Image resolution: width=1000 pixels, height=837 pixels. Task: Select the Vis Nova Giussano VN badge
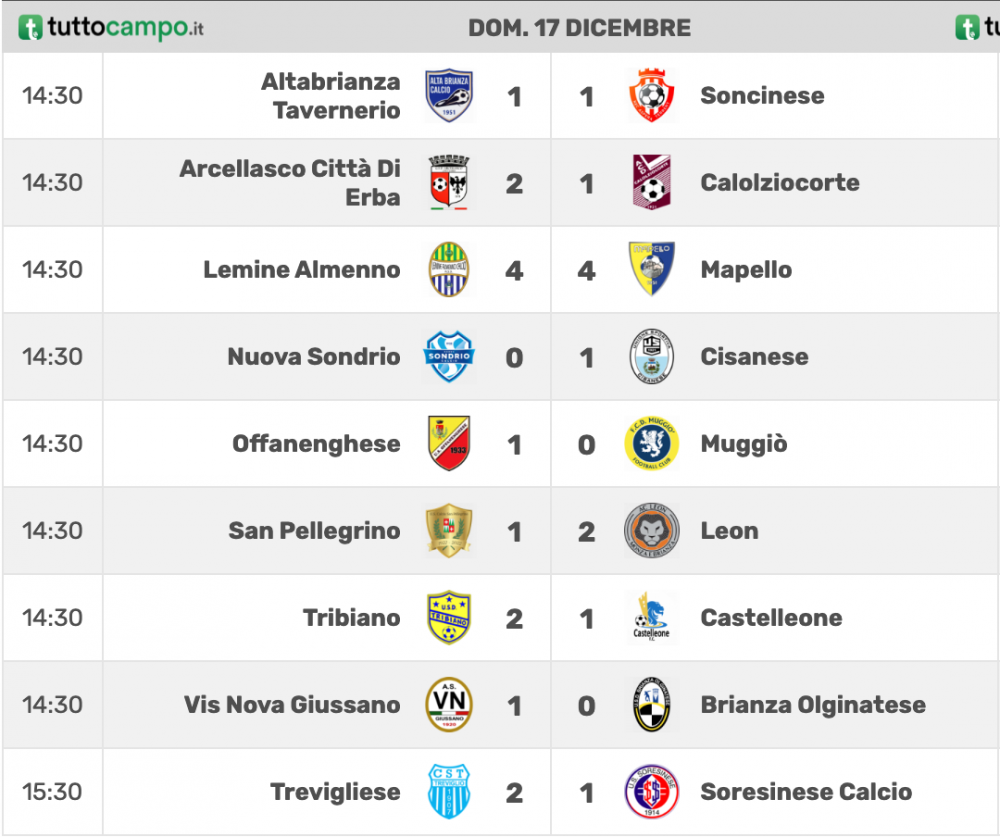449,704
